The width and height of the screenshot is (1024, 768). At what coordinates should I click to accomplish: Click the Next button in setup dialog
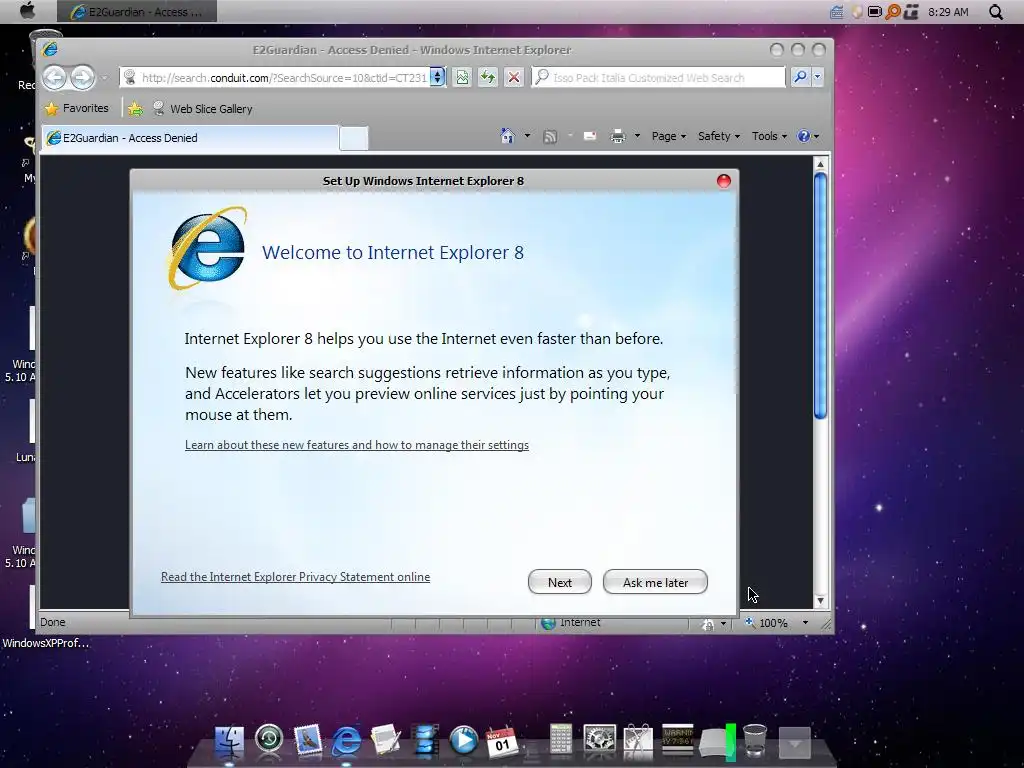[x=560, y=582]
